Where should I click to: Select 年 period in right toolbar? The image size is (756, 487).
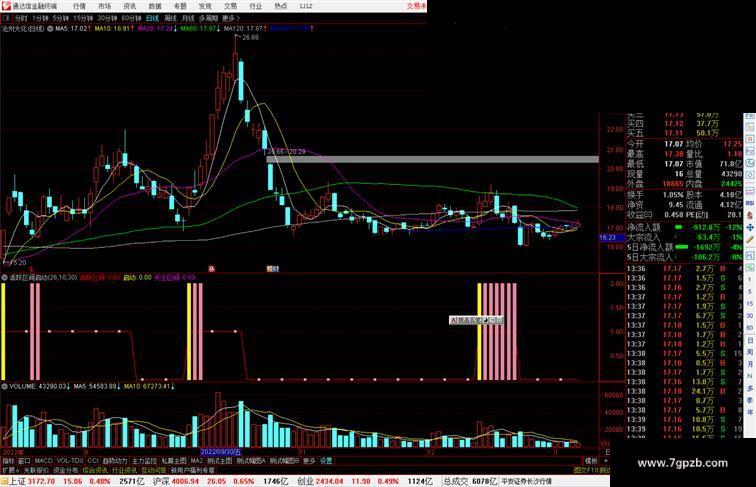750,412
